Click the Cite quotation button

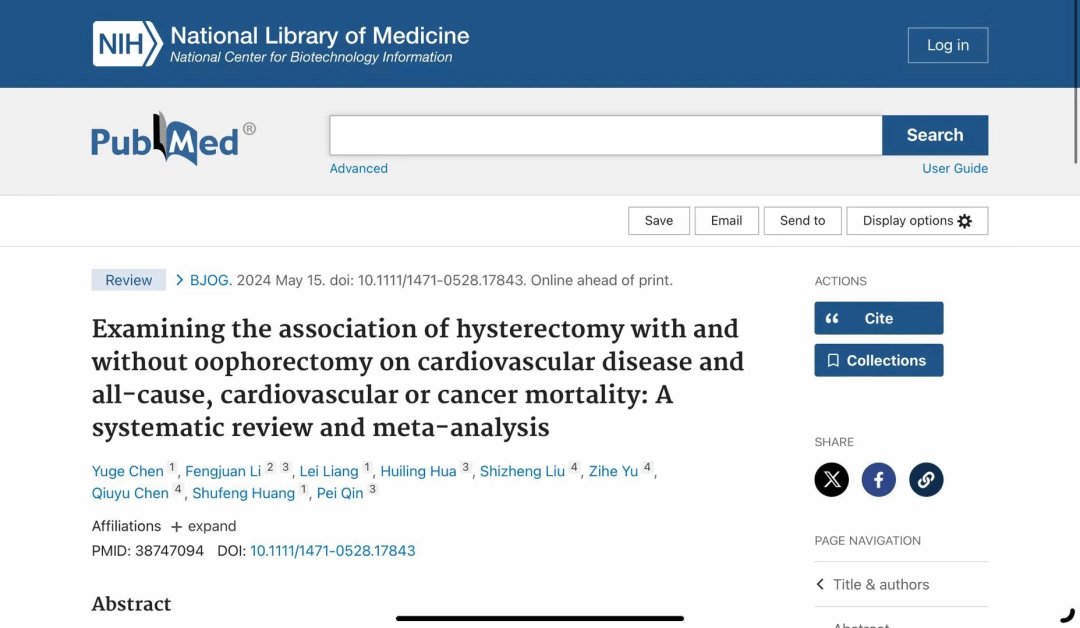tap(878, 318)
